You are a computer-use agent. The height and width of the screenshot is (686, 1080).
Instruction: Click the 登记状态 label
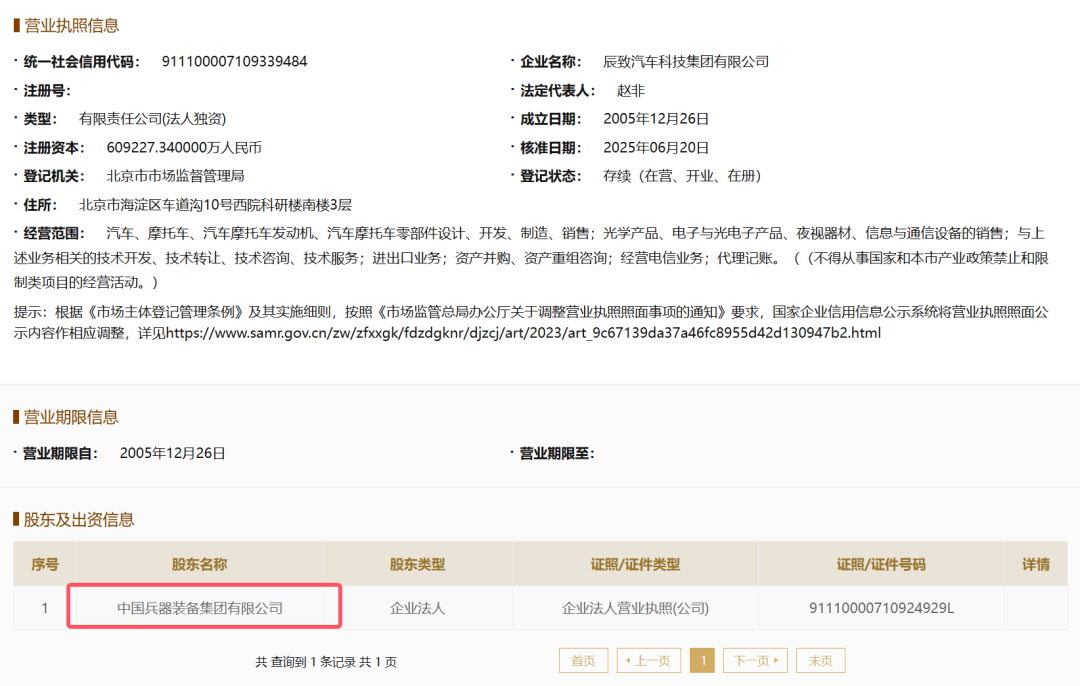point(550,176)
